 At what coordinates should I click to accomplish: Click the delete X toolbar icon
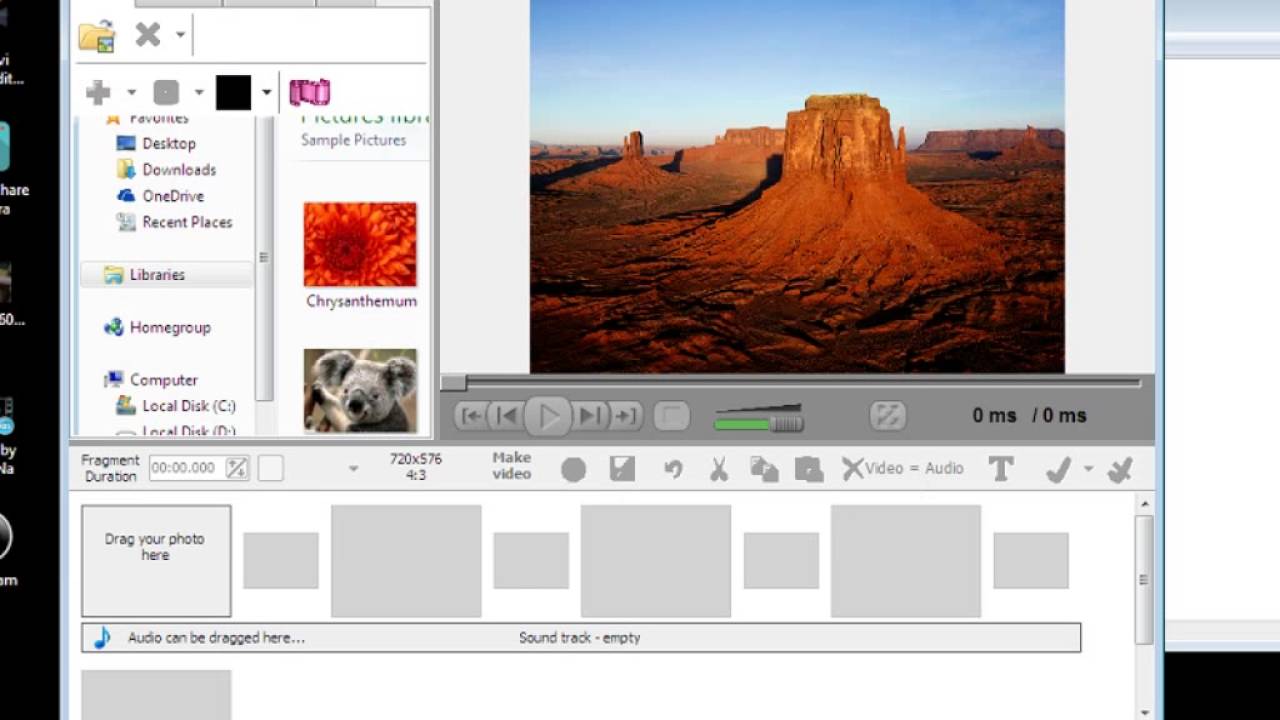point(148,35)
